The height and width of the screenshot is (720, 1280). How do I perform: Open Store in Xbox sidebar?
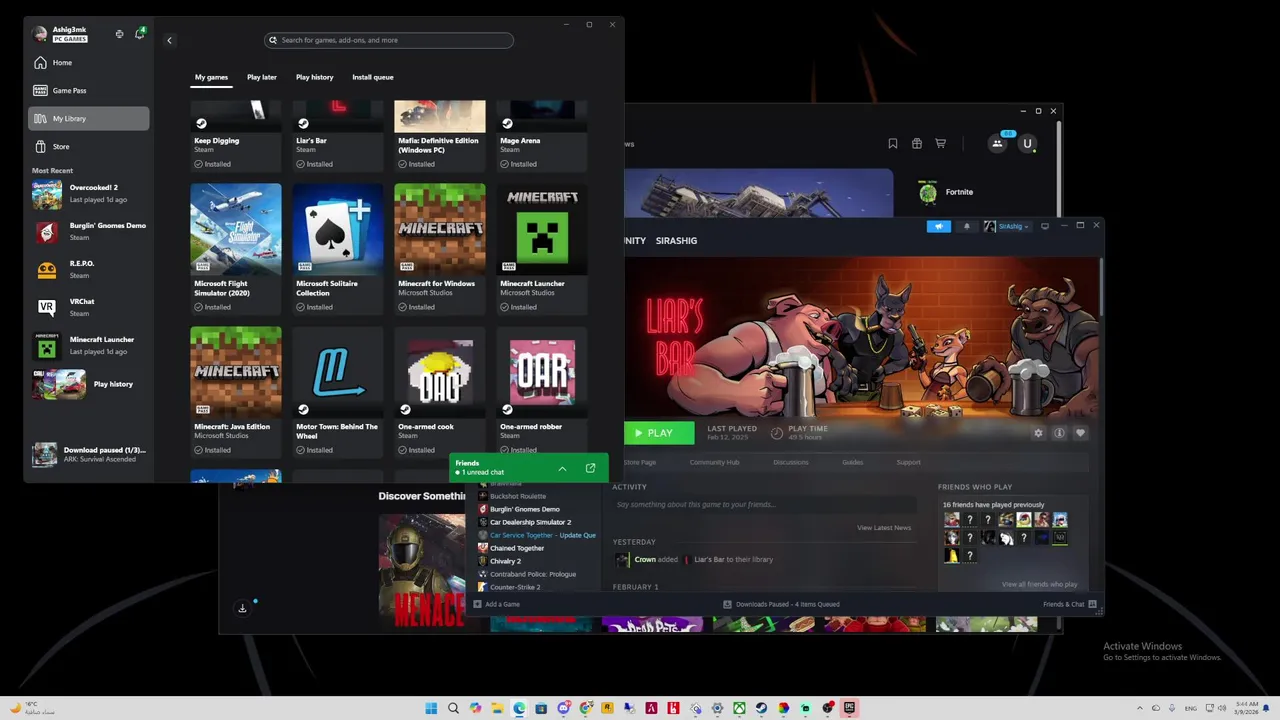tap(89, 146)
